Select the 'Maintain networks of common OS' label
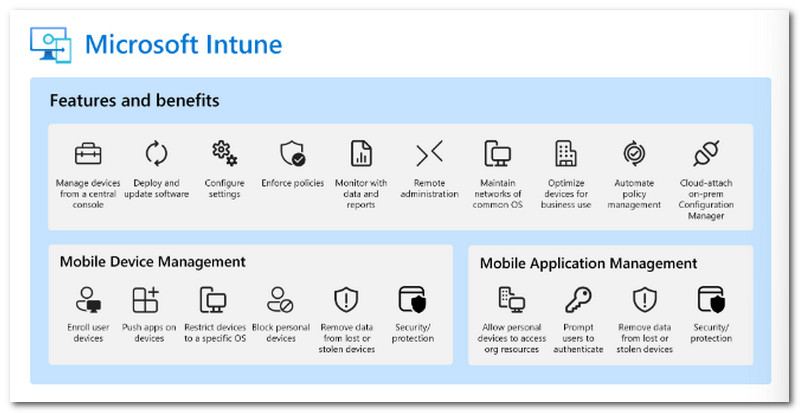Viewport: 800px width, 413px height. point(497,194)
